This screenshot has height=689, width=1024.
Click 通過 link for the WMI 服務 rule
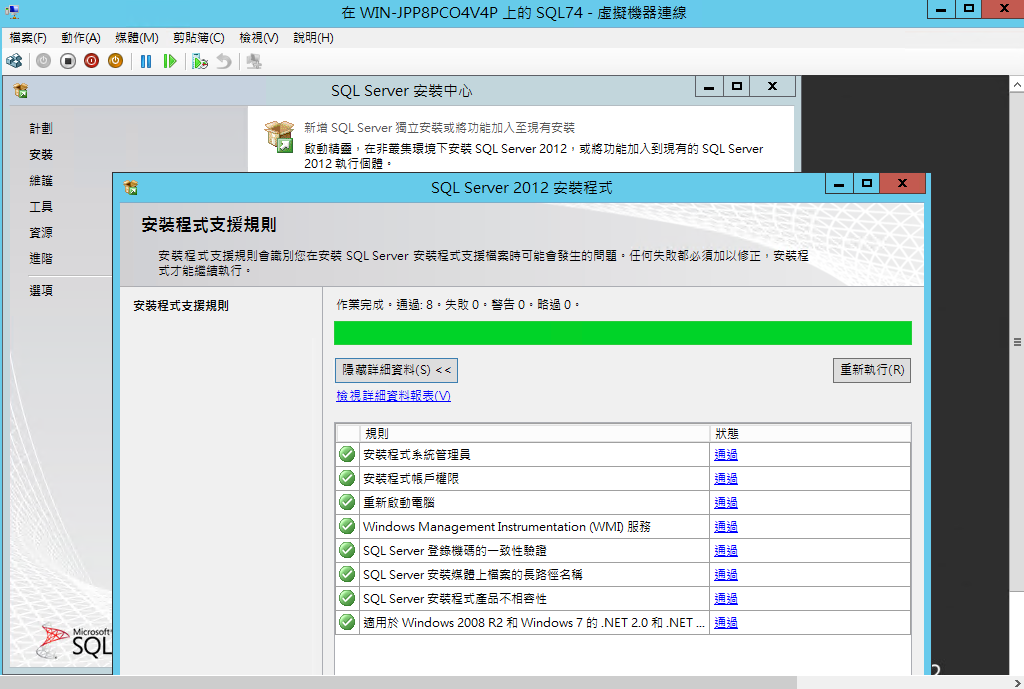pos(726,527)
